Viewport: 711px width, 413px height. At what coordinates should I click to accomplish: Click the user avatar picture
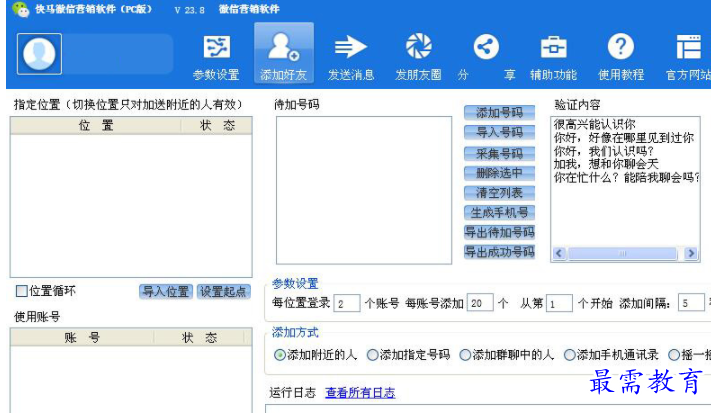[39, 53]
